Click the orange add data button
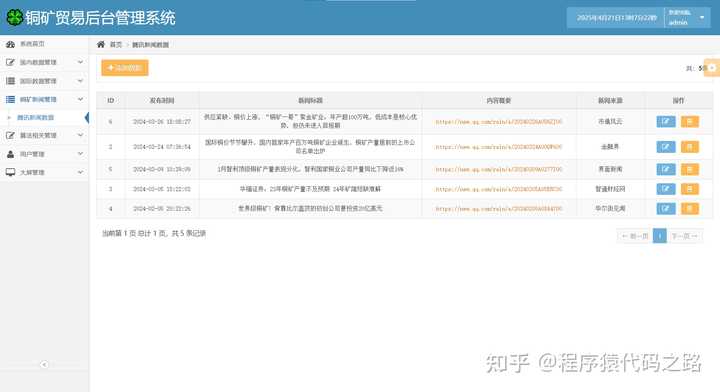 pyautogui.click(x=125, y=68)
